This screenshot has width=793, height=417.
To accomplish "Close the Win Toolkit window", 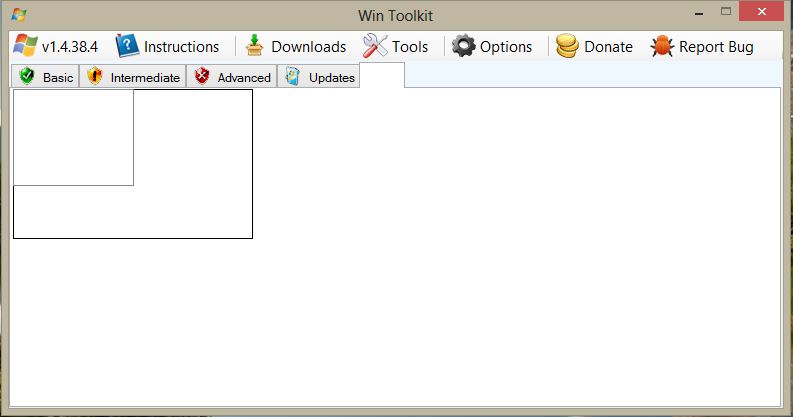I will point(762,11).
